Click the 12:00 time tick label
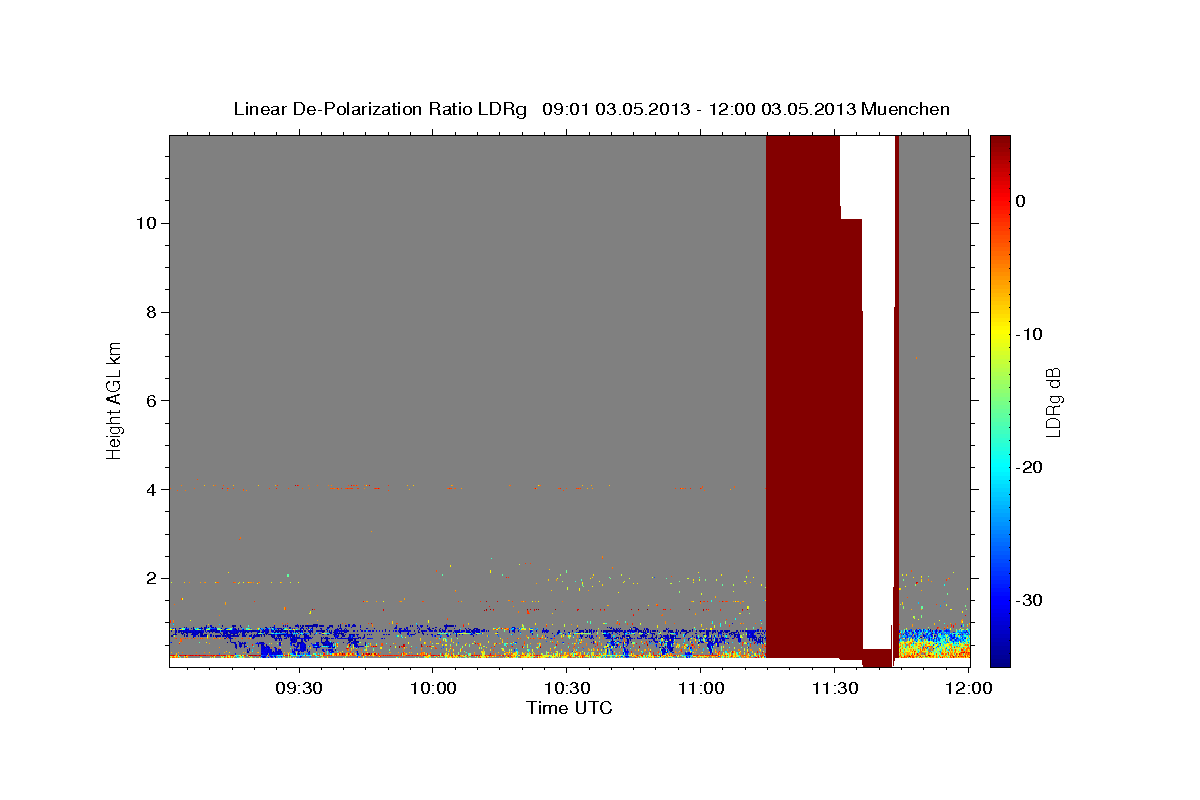1200x800 pixels. tap(967, 688)
